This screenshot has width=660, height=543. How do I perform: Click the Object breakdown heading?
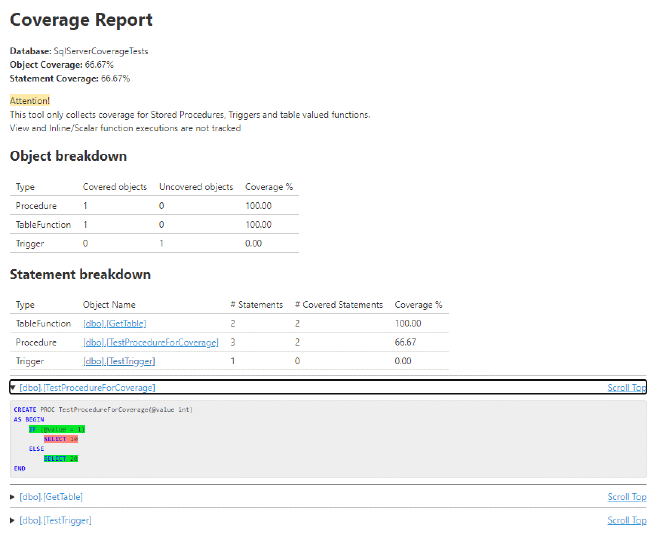coord(68,156)
